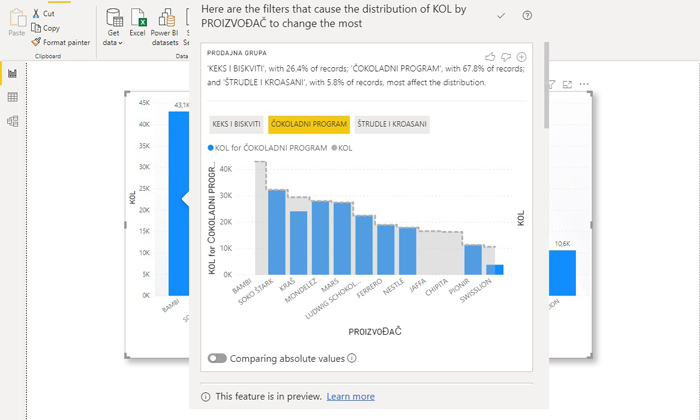700x420 pixels.
Task: Click the help question mark icon
Action: (x=527, y=16)
